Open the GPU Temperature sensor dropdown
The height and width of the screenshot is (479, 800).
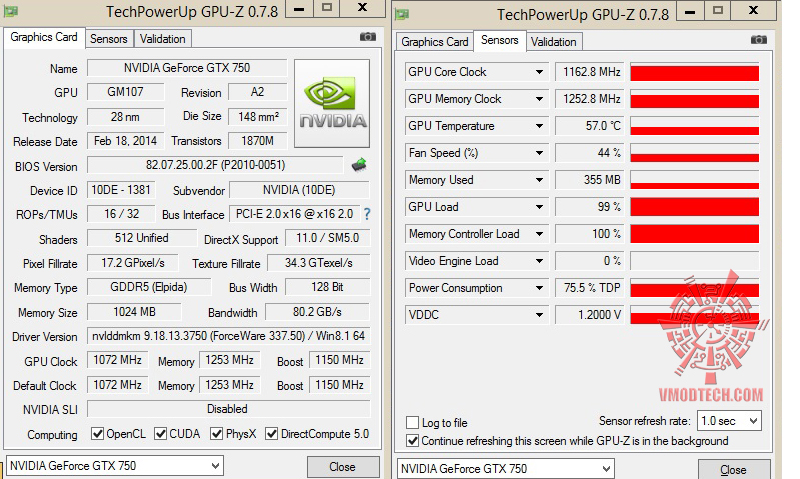coord(539,126)
